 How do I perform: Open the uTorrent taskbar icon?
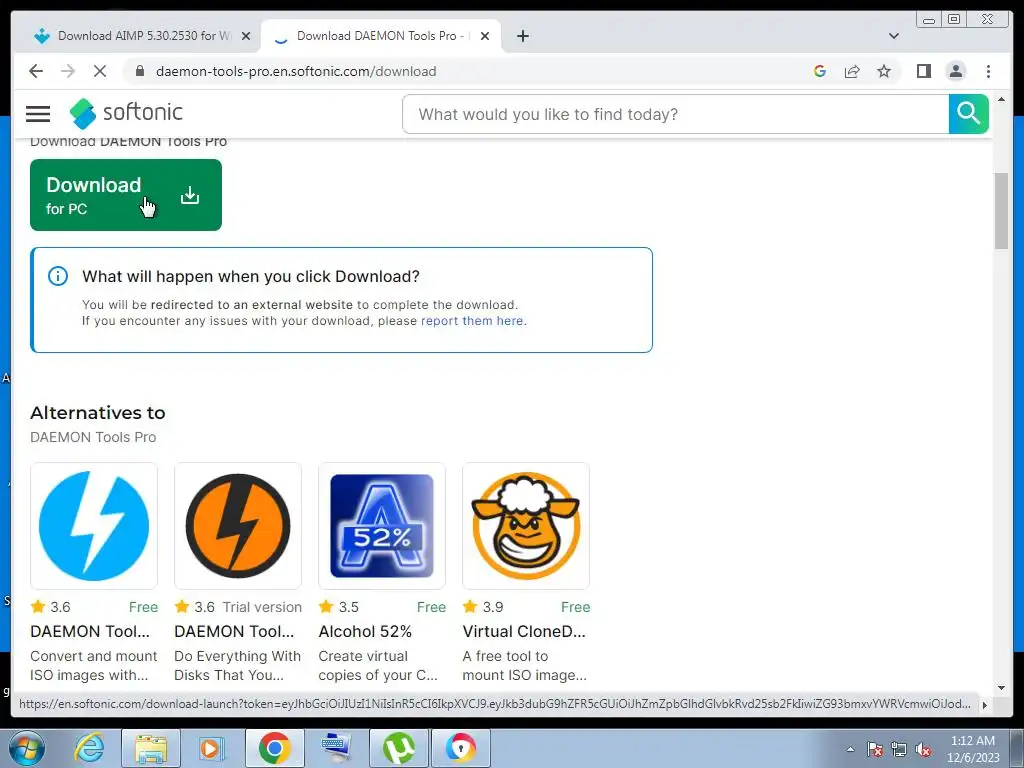(x=398, y=748)
